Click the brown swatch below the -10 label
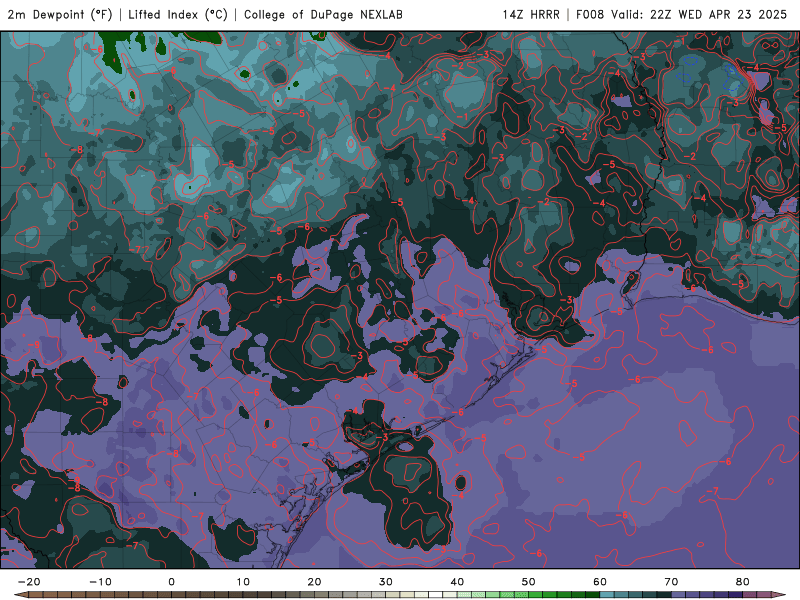This screenshot has width=800, height=600. [x=107, y=595]
